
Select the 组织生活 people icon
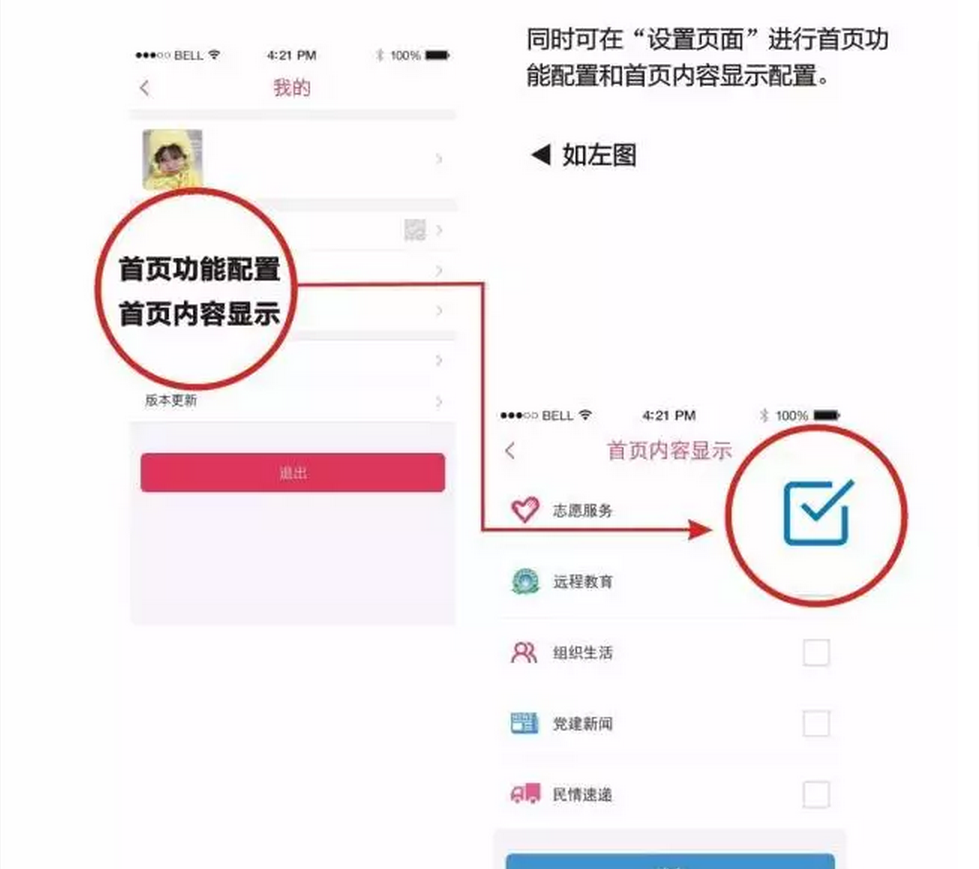tap(524, 653)
